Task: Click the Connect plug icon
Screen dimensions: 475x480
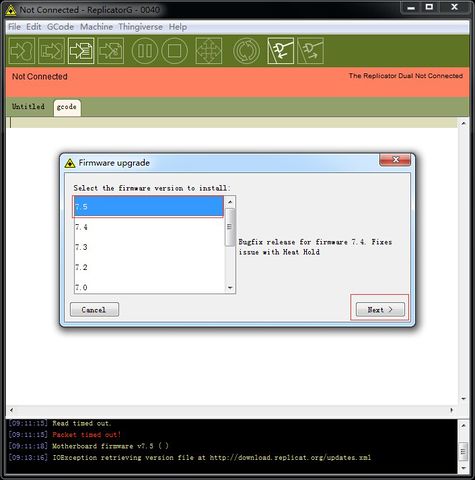Action: point(281,51)
